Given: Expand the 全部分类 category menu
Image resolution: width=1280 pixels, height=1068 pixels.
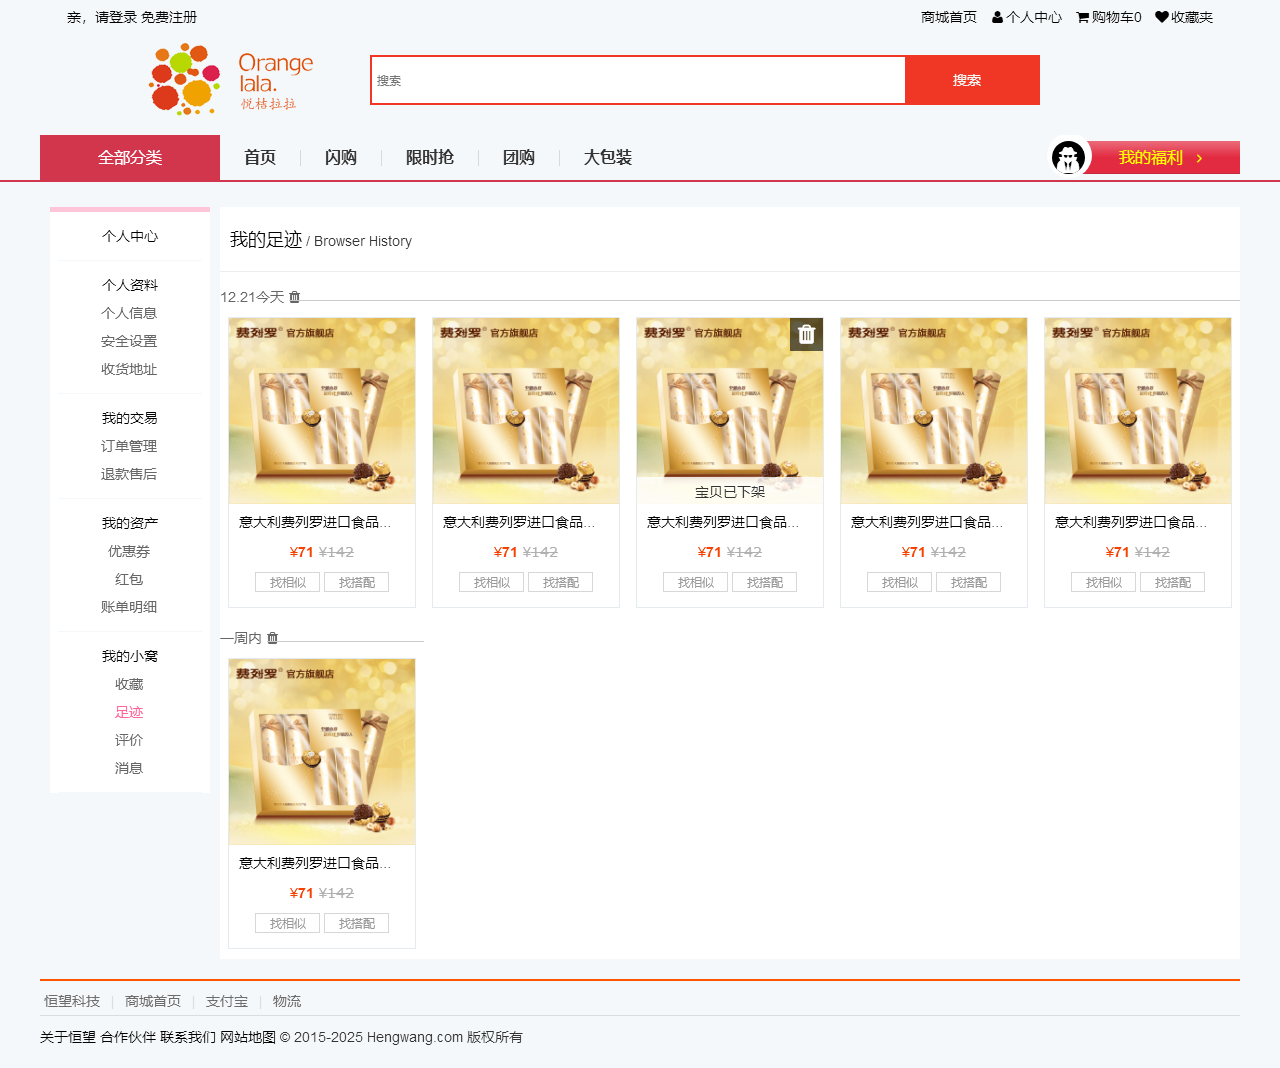Looking at the screenshot, I should (130, 158).
